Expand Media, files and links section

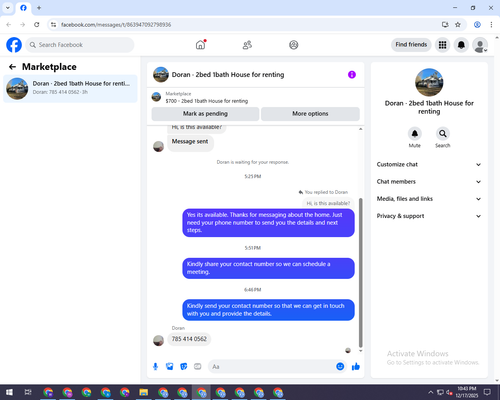click(x=429, y=199)
